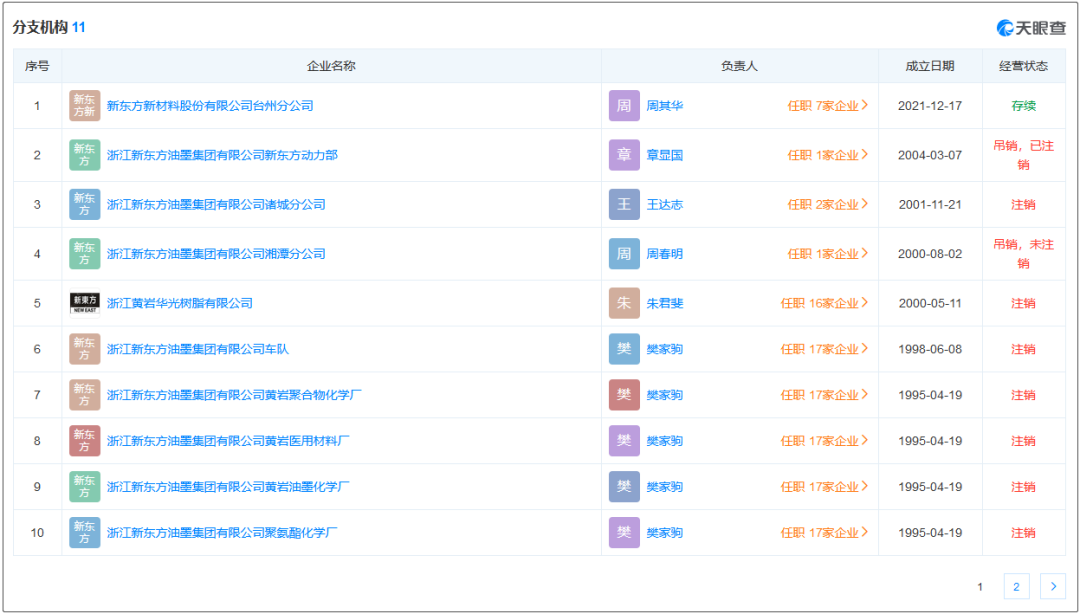Click the 章 avatar beside 章显国
This screenshot has width=1080, height=614.
click(624, 155)
